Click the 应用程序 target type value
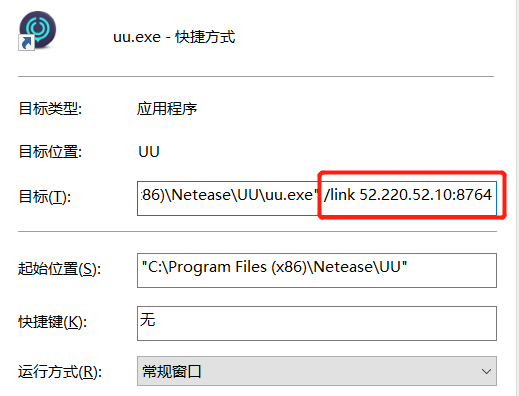 click(167, 109)
